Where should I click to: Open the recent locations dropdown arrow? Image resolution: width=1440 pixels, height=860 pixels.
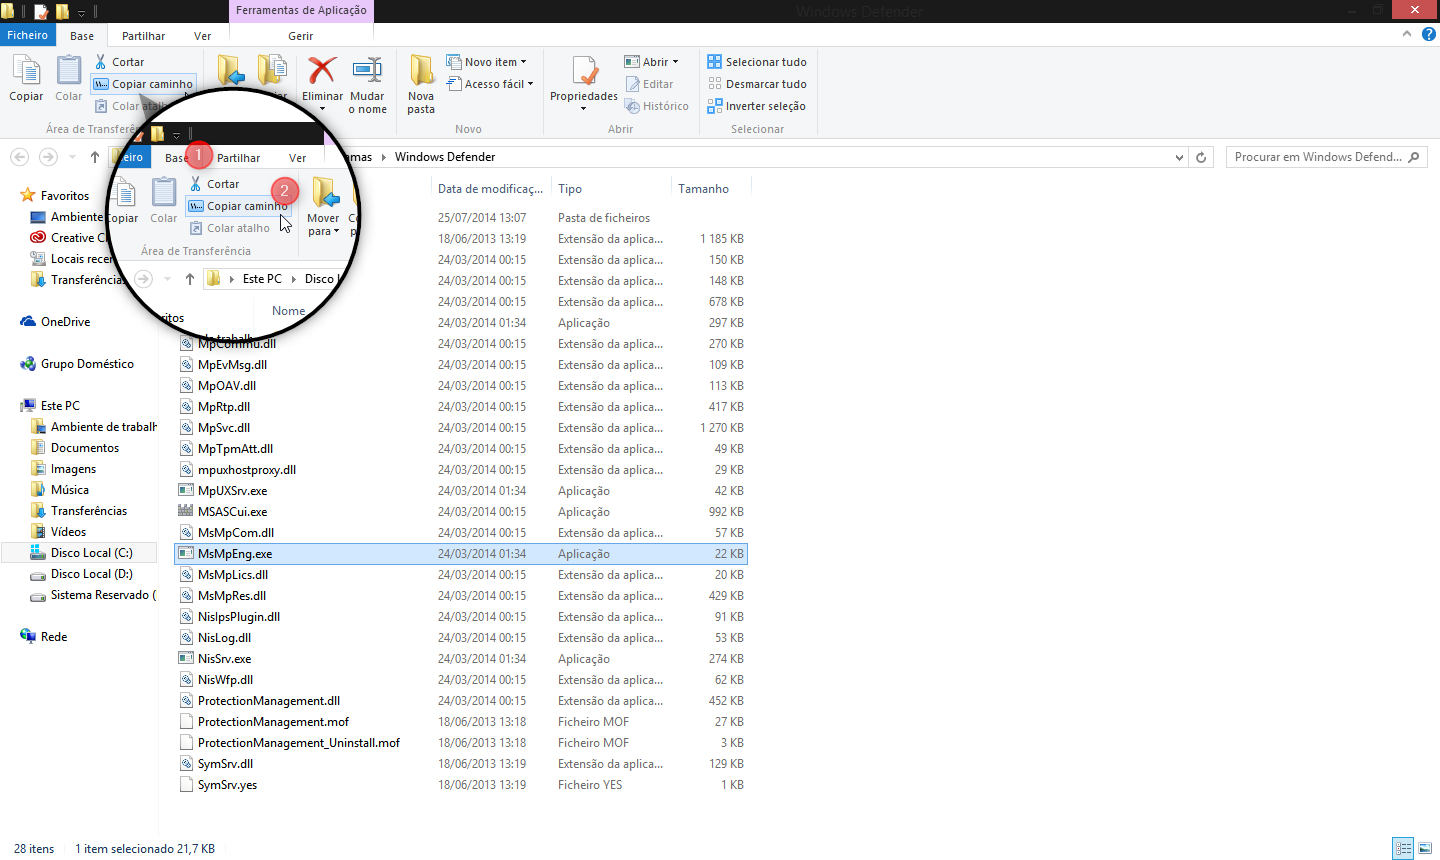pyautogui.click(x=72, y=157)
